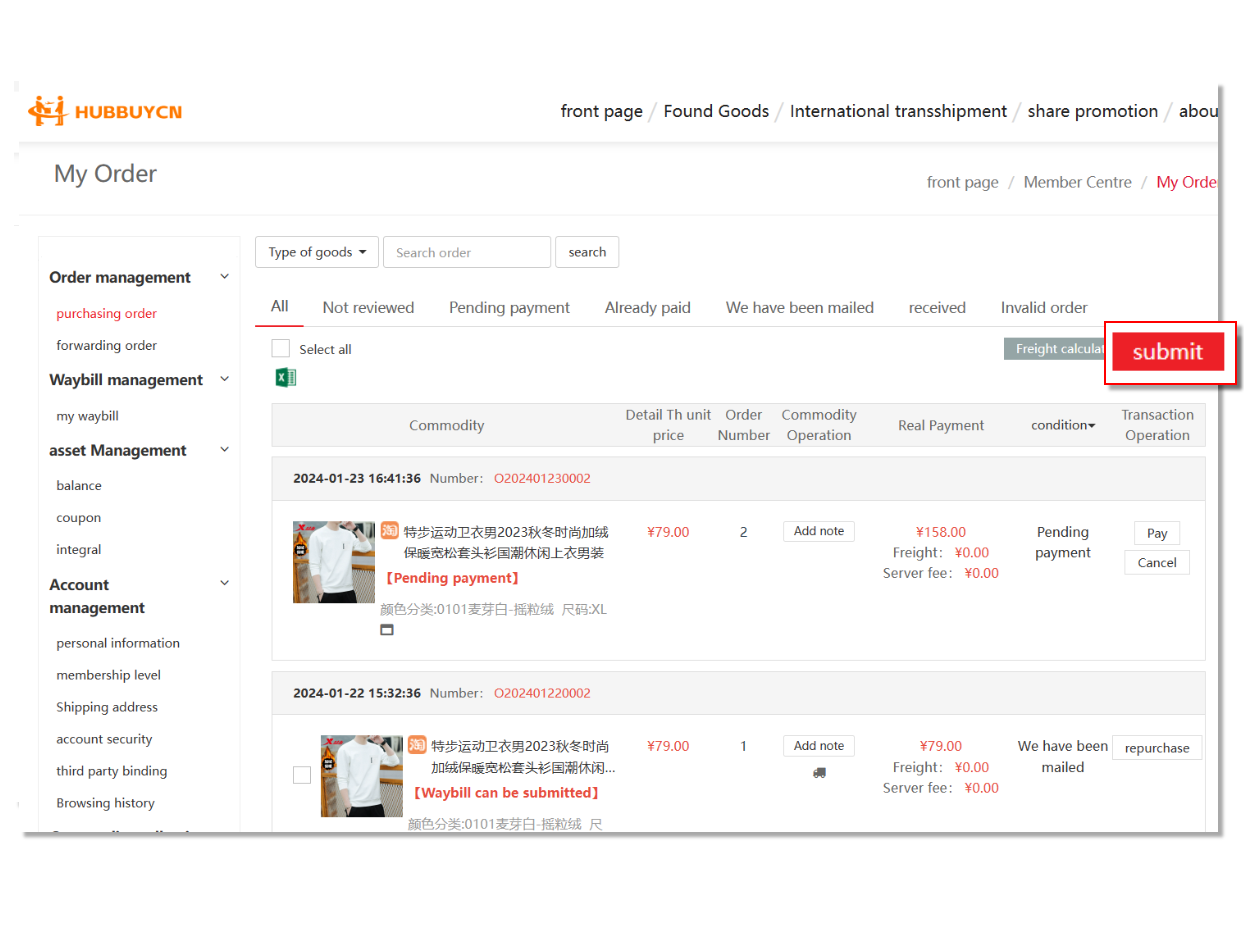Image resolution: width=1244 pixels, height=926 pixels.
Task: Click the repurchase button on second order
Action: (1157, 748)
